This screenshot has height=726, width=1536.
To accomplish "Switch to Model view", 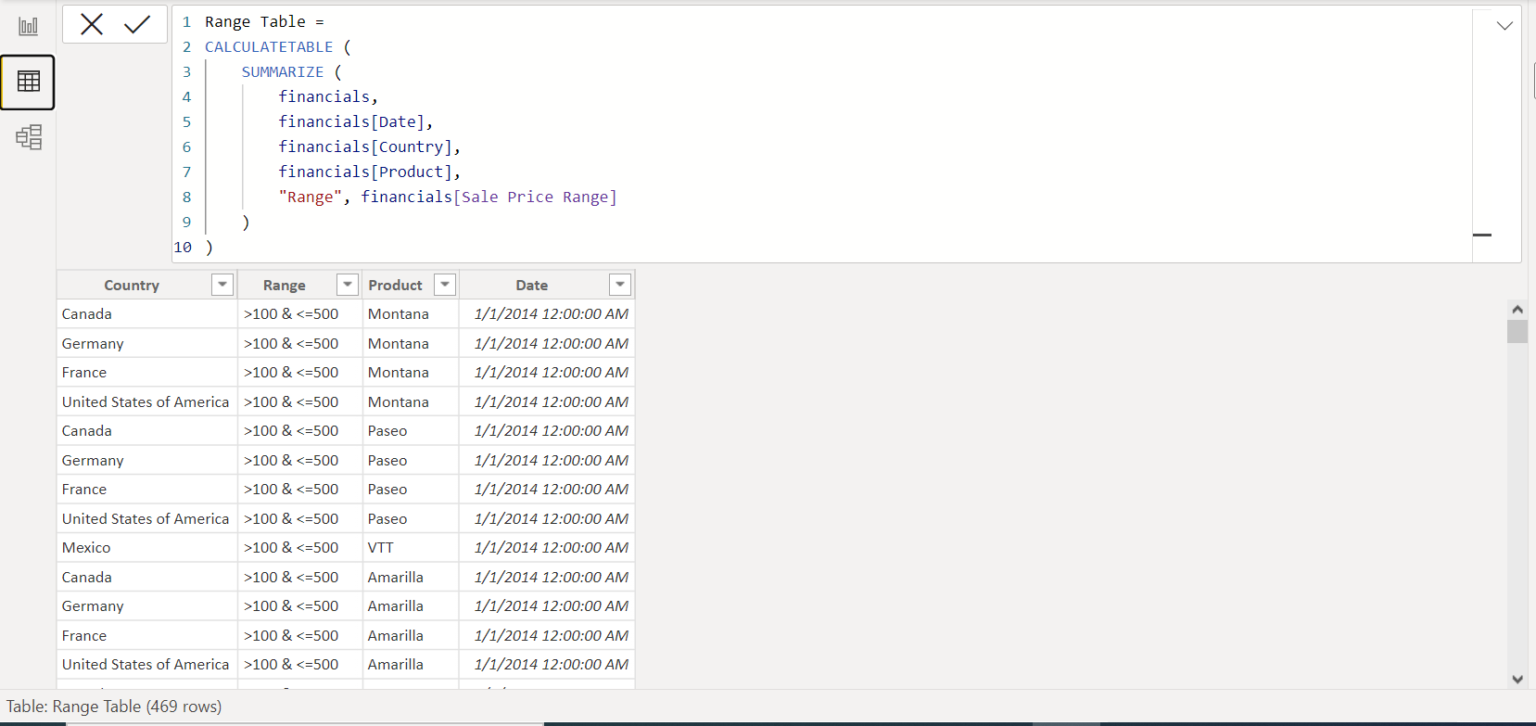I will tap(27, 137).
